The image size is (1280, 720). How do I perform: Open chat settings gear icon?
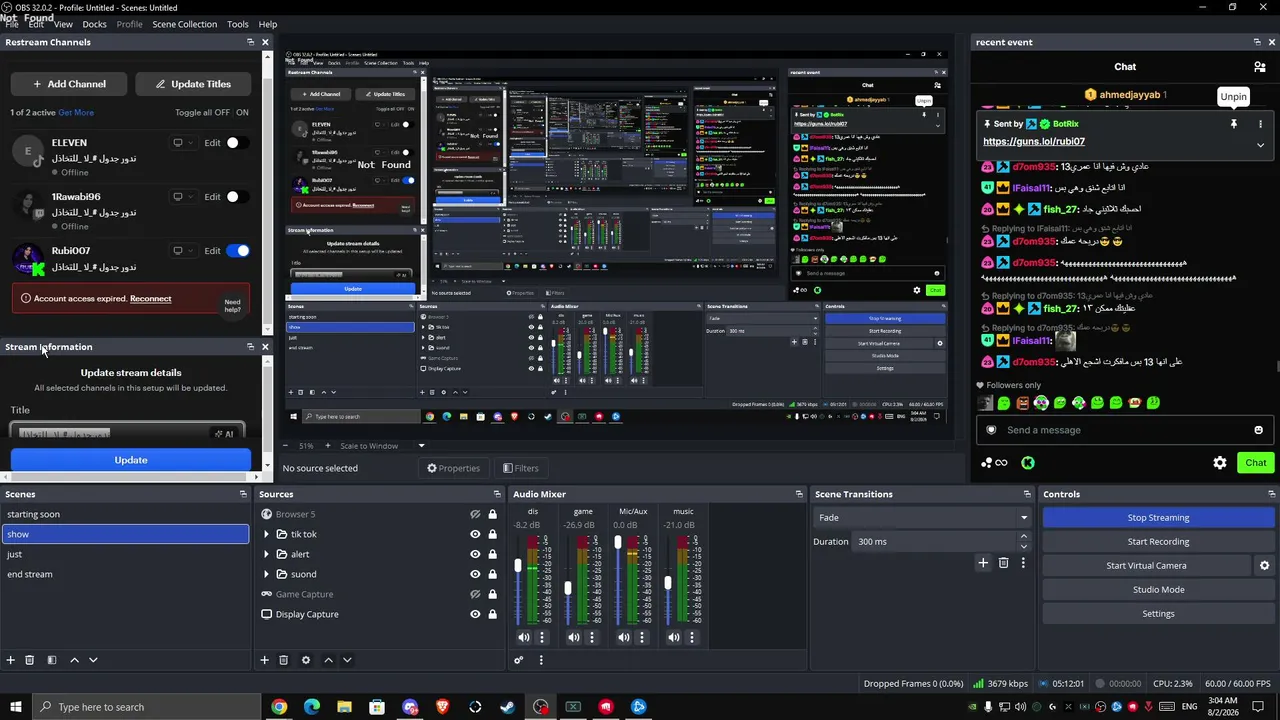pyautogui.click(x=1220, y=463)
